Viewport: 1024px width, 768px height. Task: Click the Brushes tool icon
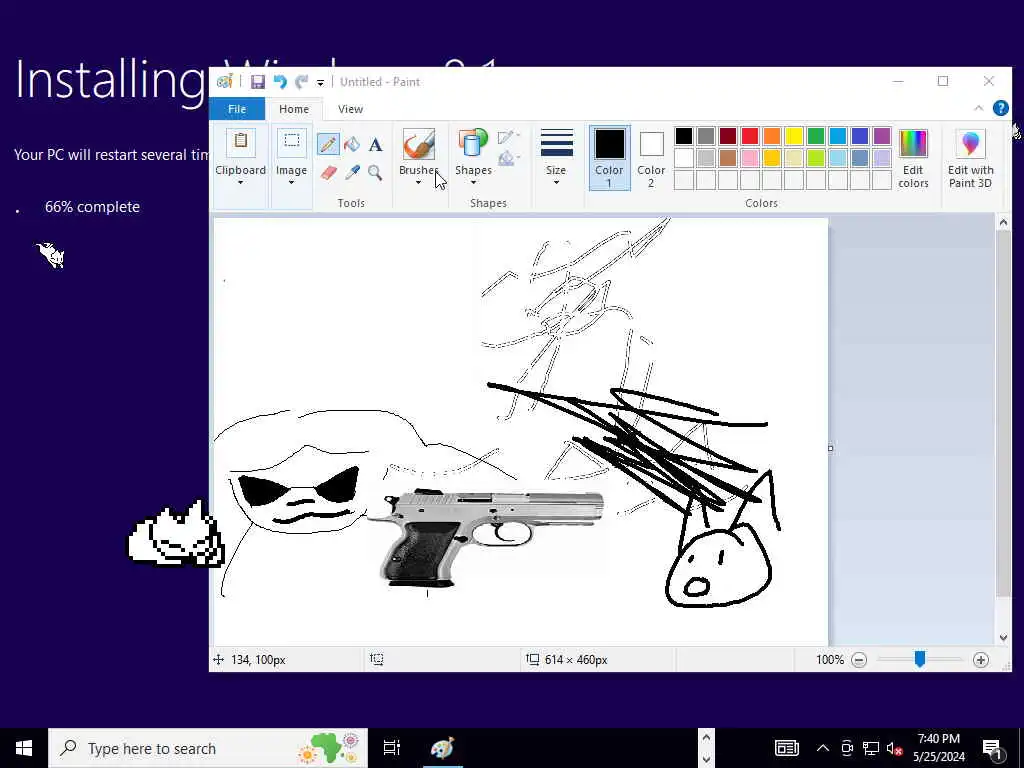tap(419, 144)
